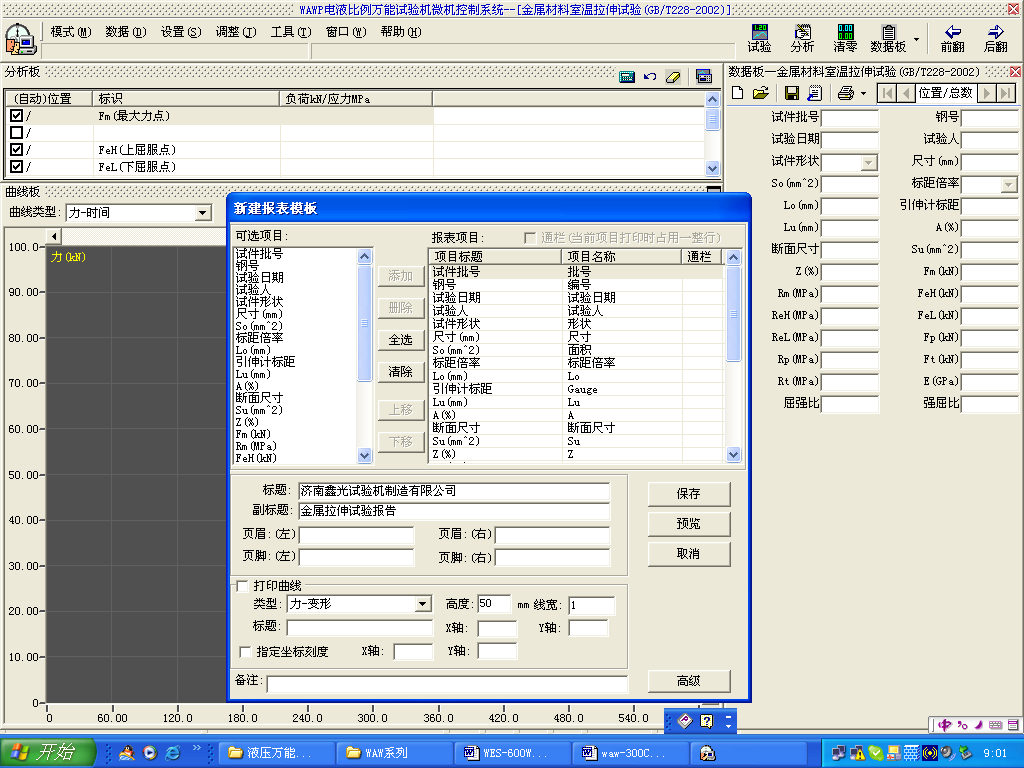Open the 模式(M) menu
The height and width of the screenshot is (768, 1024).
(x=71, y=31)
